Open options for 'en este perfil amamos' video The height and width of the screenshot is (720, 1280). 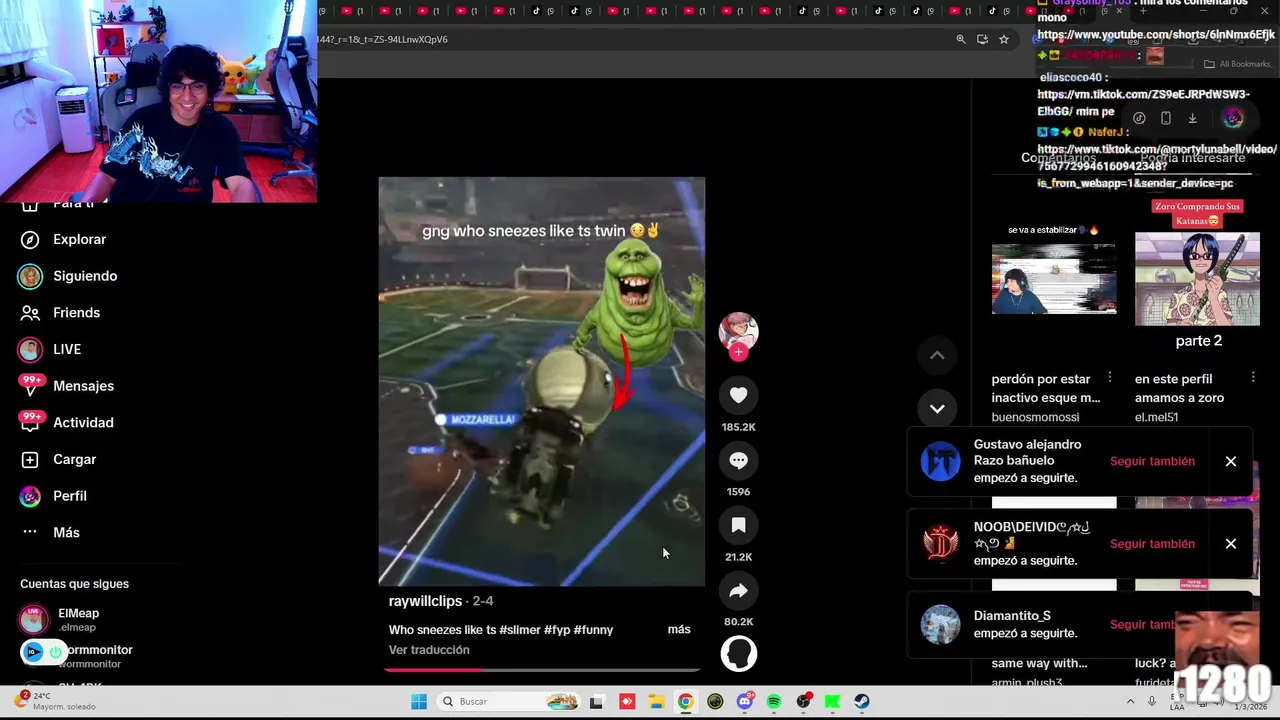pyautogui.click(x=1252, y=377)
